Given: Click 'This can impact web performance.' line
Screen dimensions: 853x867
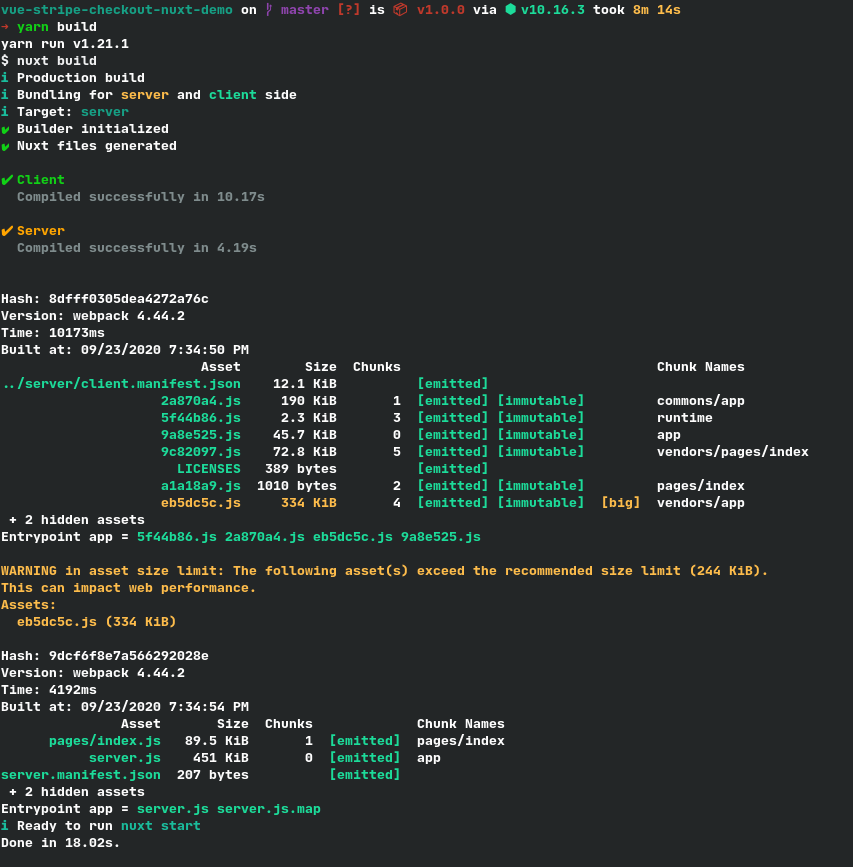Looking at the screenshot, I should pos(129,588).
